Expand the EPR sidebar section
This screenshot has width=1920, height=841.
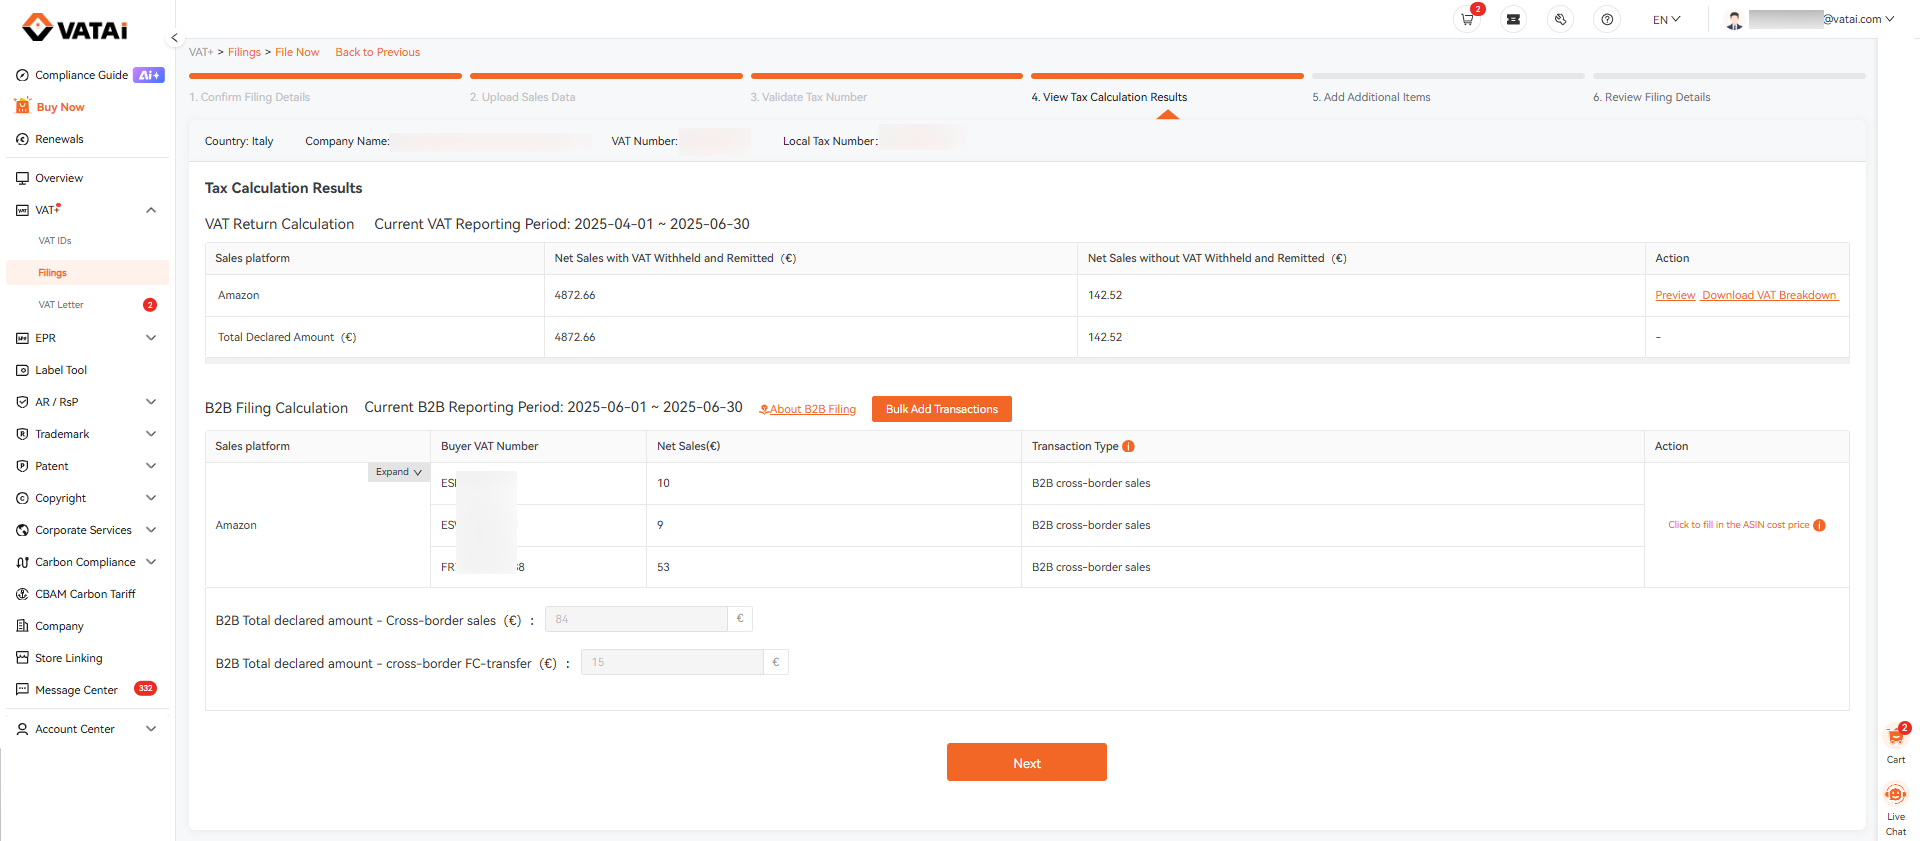pyautogui.click(x=151, y=338)
